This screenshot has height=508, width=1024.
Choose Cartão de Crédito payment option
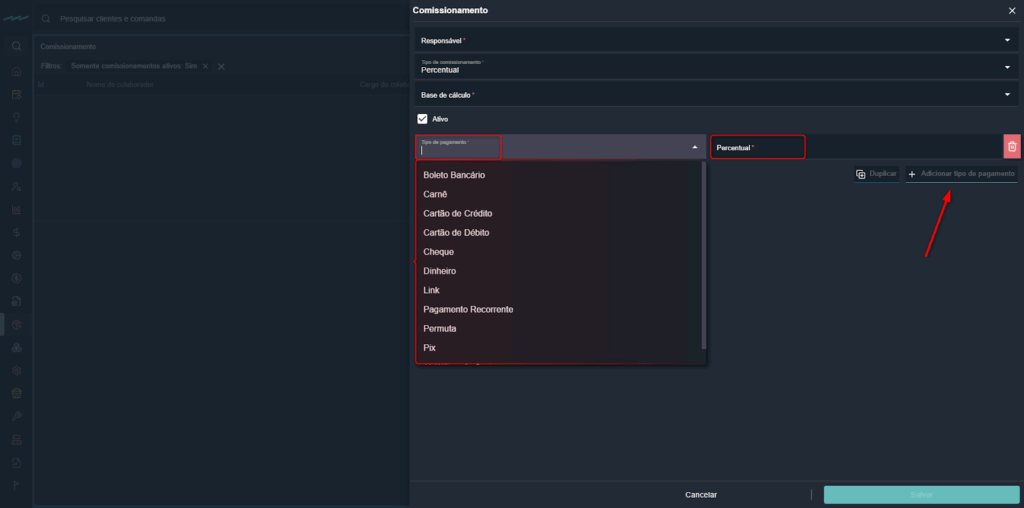tap(457, 213)
